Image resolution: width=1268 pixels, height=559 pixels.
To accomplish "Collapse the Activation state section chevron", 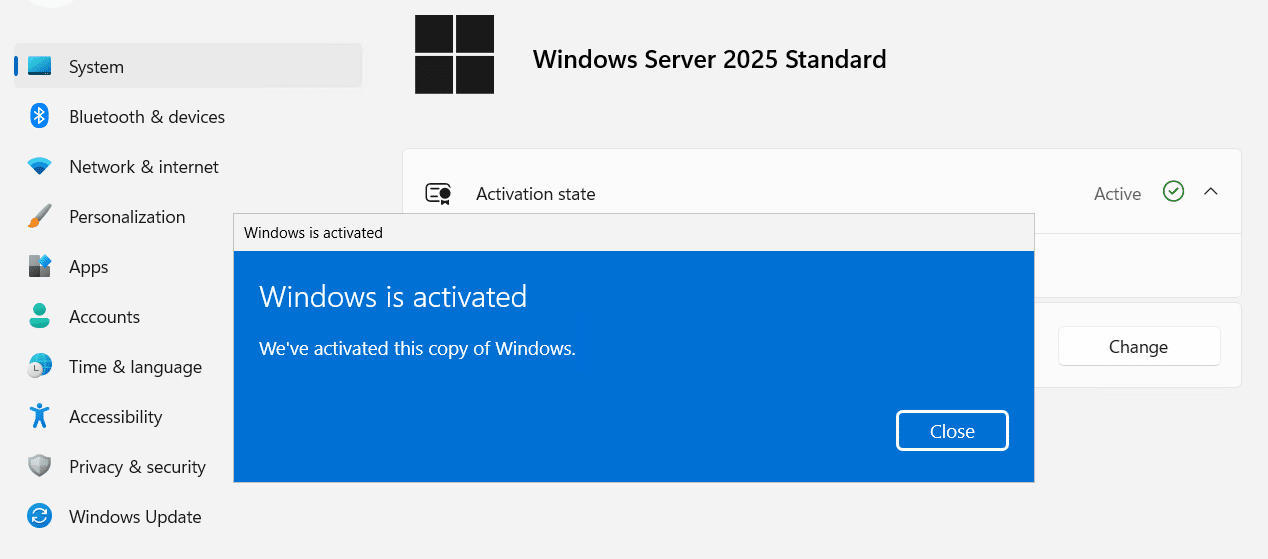I will (x=1211, y=191).
